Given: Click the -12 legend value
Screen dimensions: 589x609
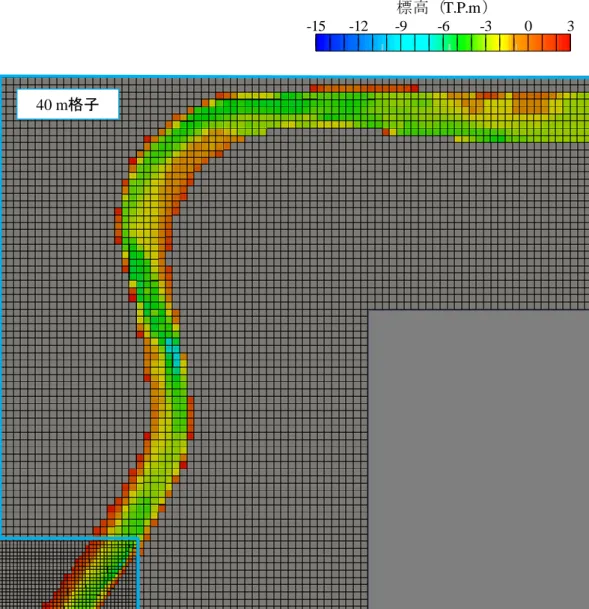Looking at the screenshot, I should 358,26.
